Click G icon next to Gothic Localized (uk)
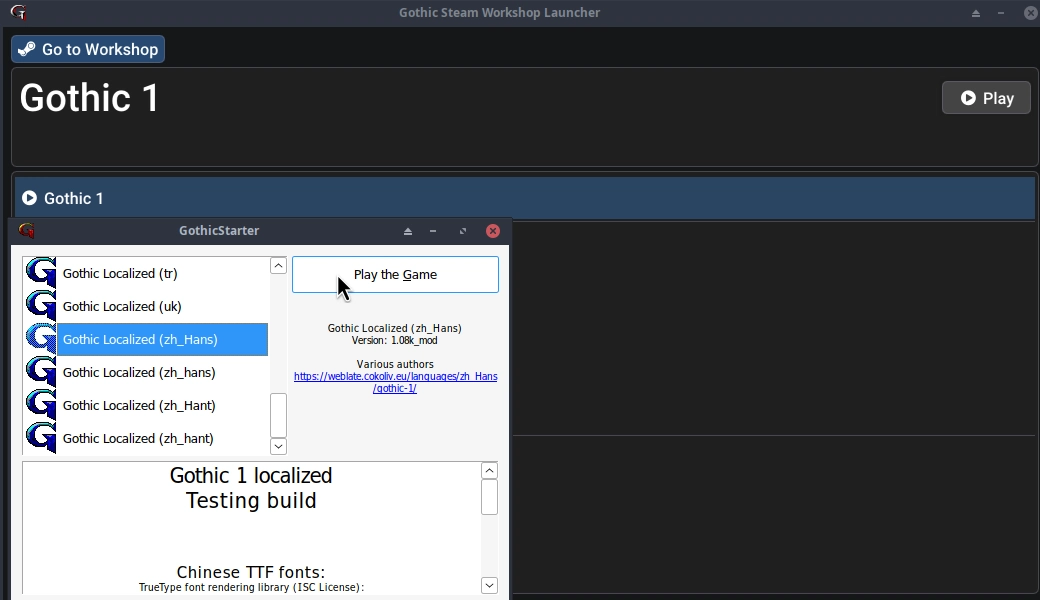The image size is (1040, 600). pyautogui.click(x=40, y=306)
